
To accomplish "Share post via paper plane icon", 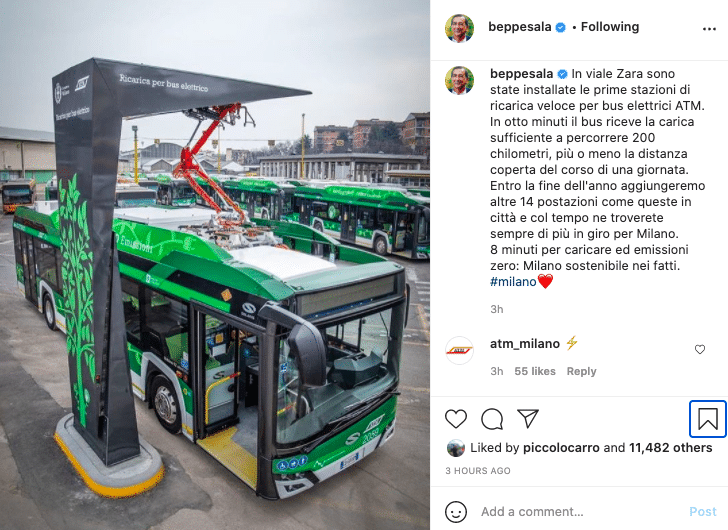I will [x=528, y=418].
